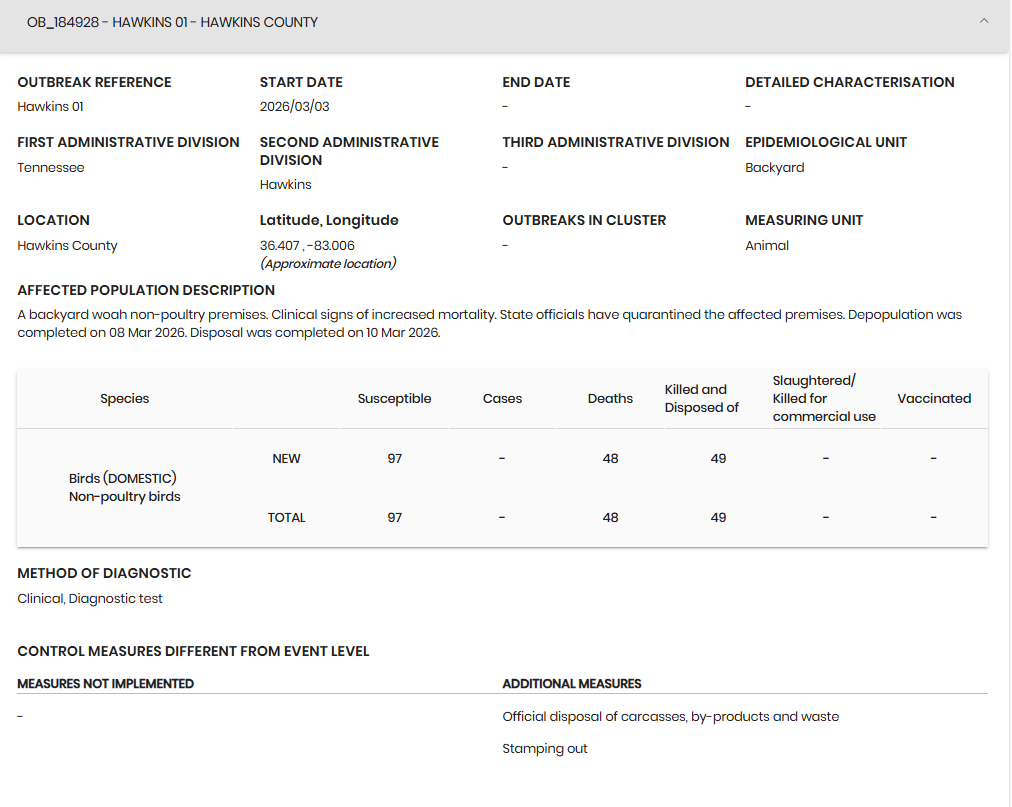Click the Cases column header
Viewport: 1012px width, 807px height.
tap(502, 399)
